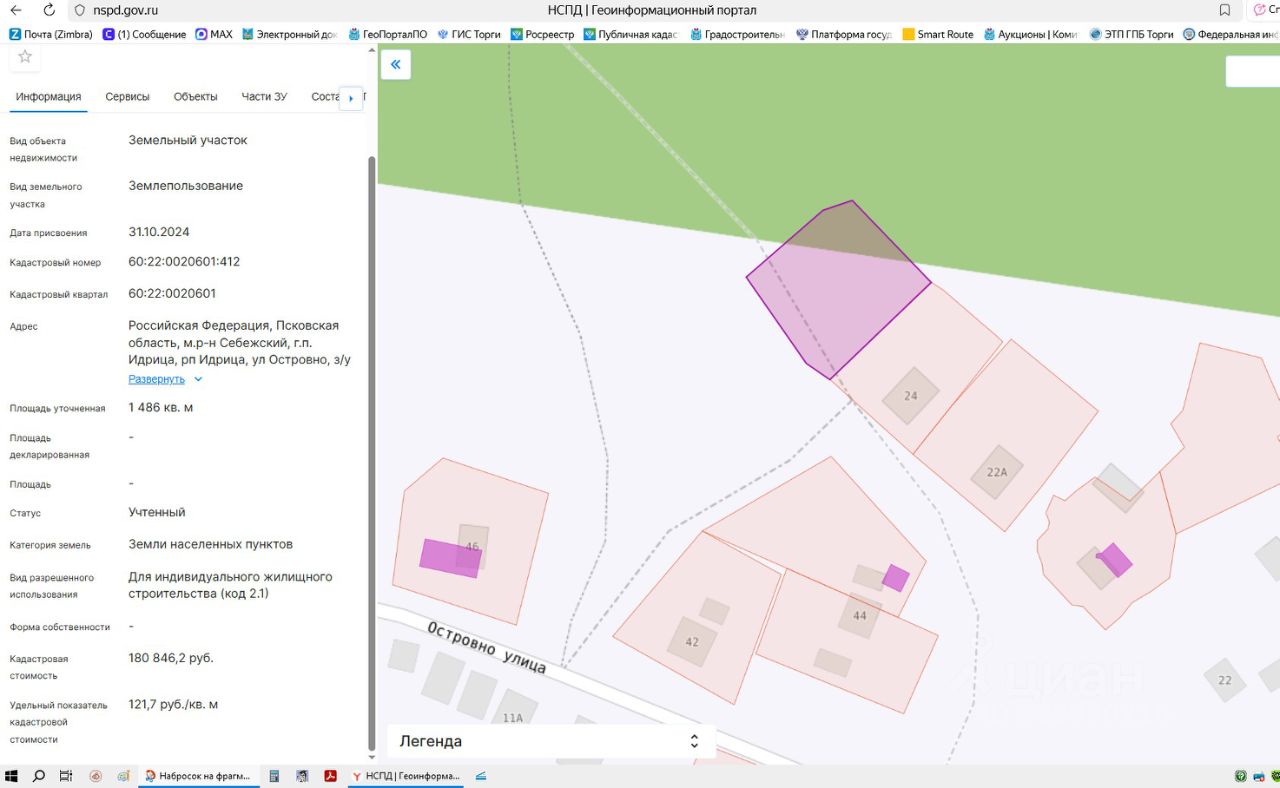Reload the page with the refresh icon
Viewport: 1280px width, 788px height.
[50, 10]
